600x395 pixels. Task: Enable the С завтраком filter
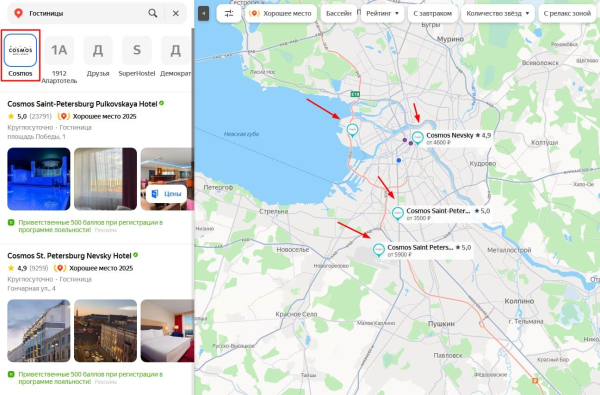pyautogui.click(x=432, y=13)
